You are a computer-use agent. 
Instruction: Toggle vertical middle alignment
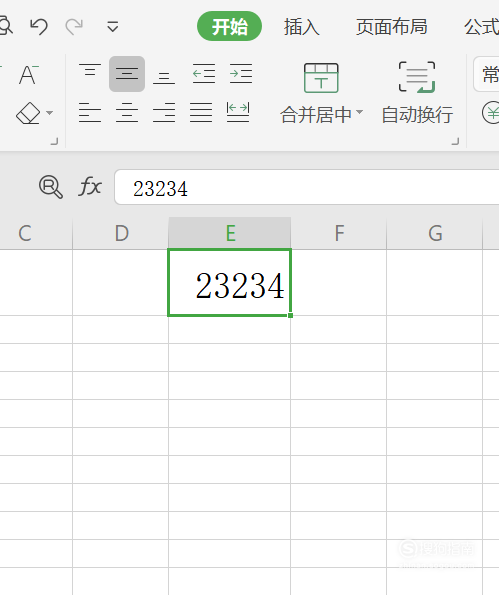pyautogui.click(x=127, y=74)
